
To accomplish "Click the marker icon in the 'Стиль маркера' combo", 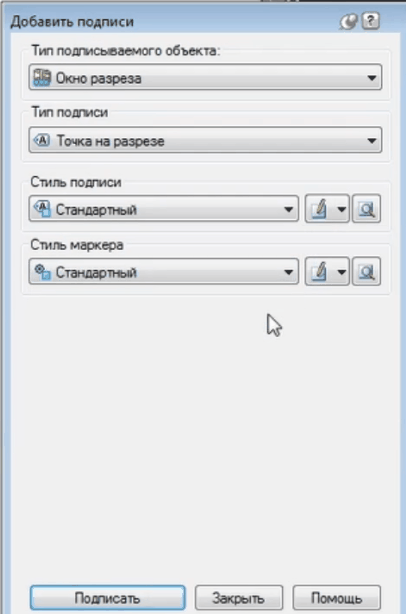I will pos(42,271).
